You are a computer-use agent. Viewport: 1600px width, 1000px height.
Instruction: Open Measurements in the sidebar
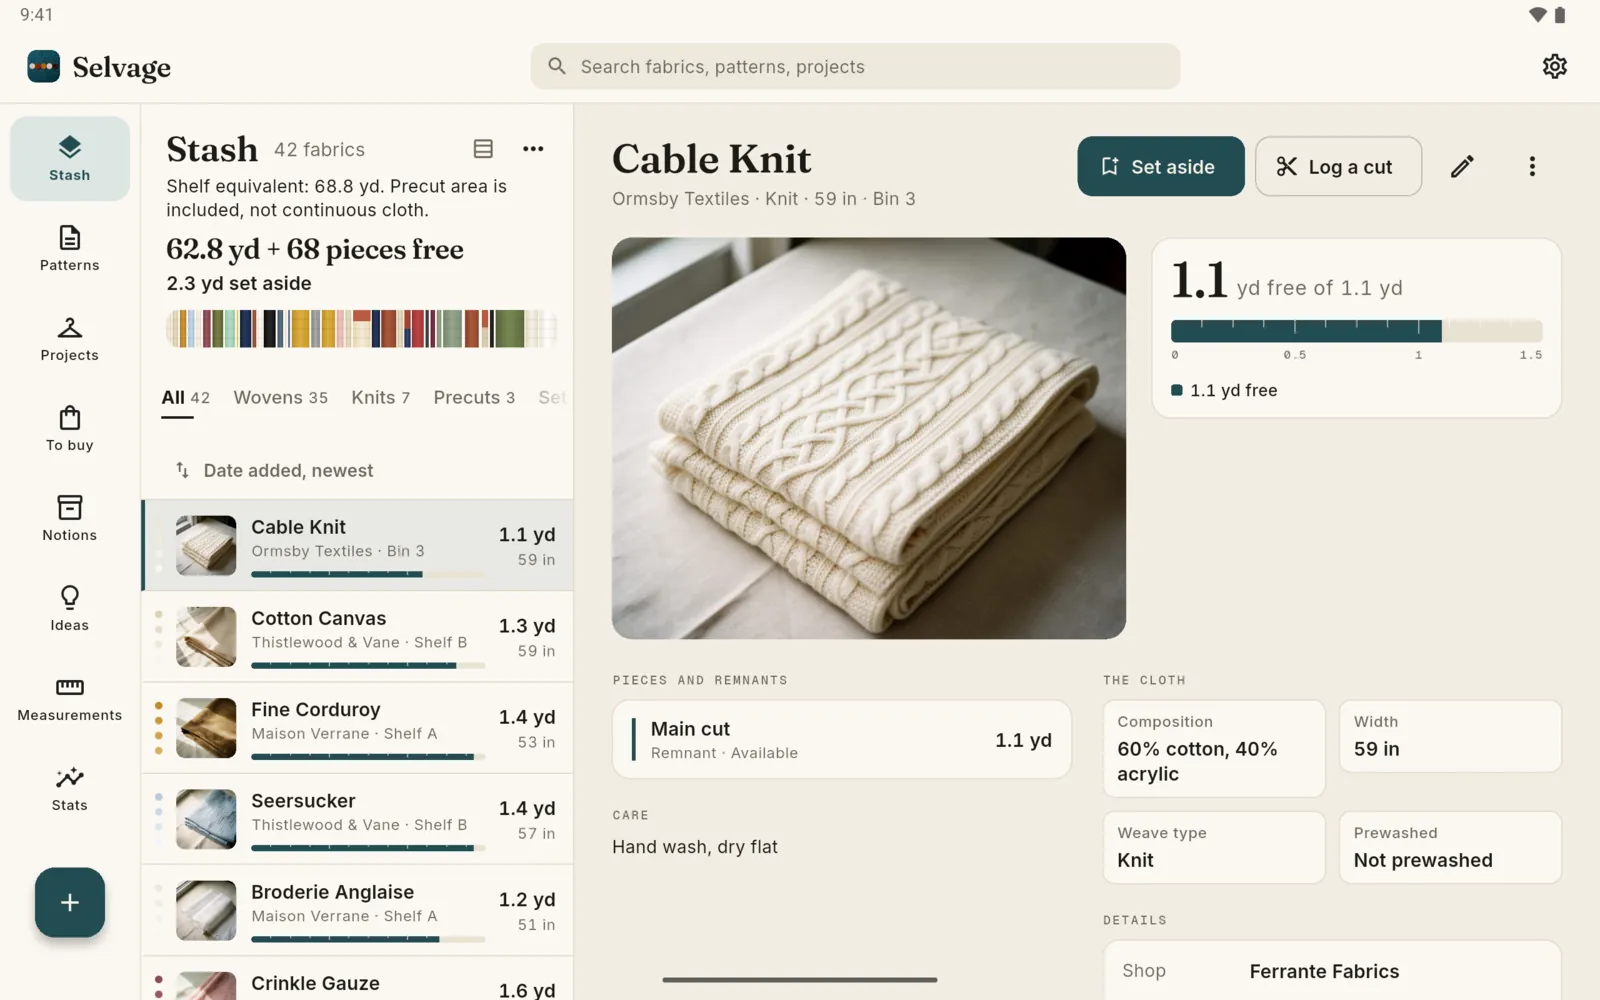(69, 699)
